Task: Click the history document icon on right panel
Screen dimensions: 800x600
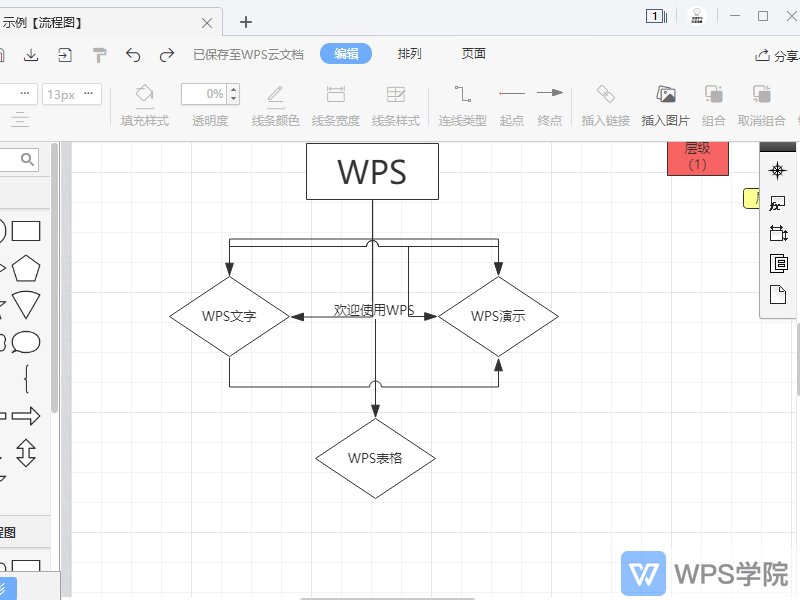Action: [x=779, y=263]
